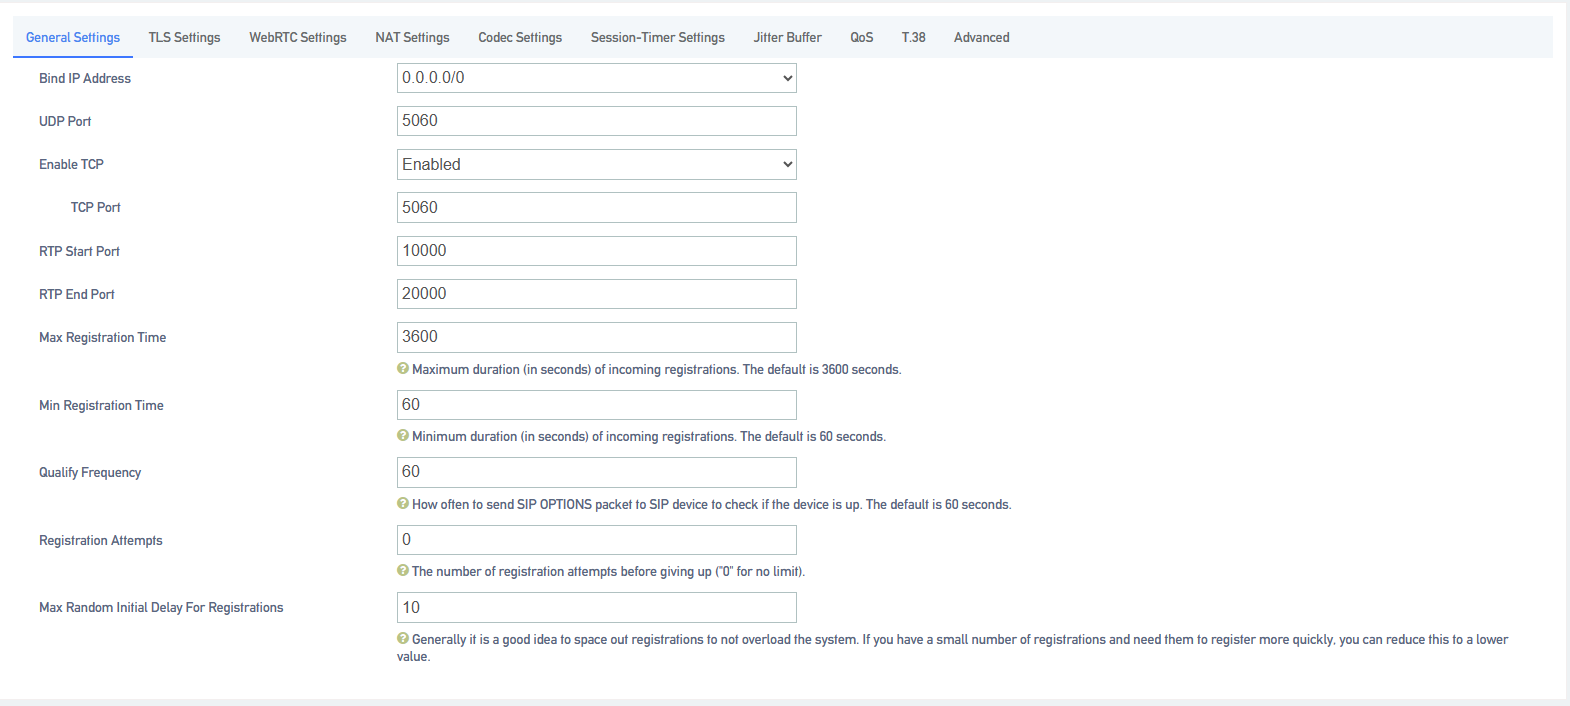
Task: Click help icon under Max Random Initial Delay
Action: [x=403, y=639]
